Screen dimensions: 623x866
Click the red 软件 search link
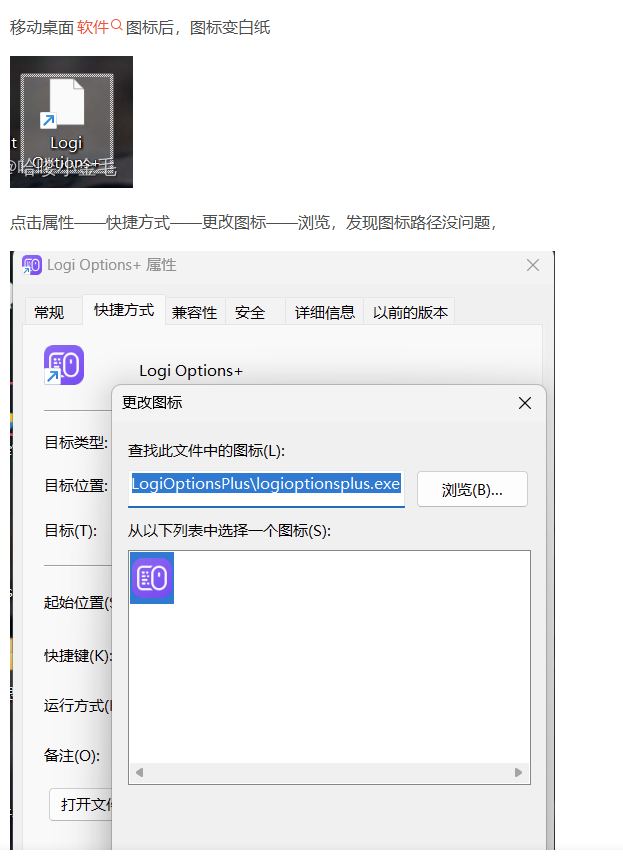pyautogui.click(x=93, y=27)
